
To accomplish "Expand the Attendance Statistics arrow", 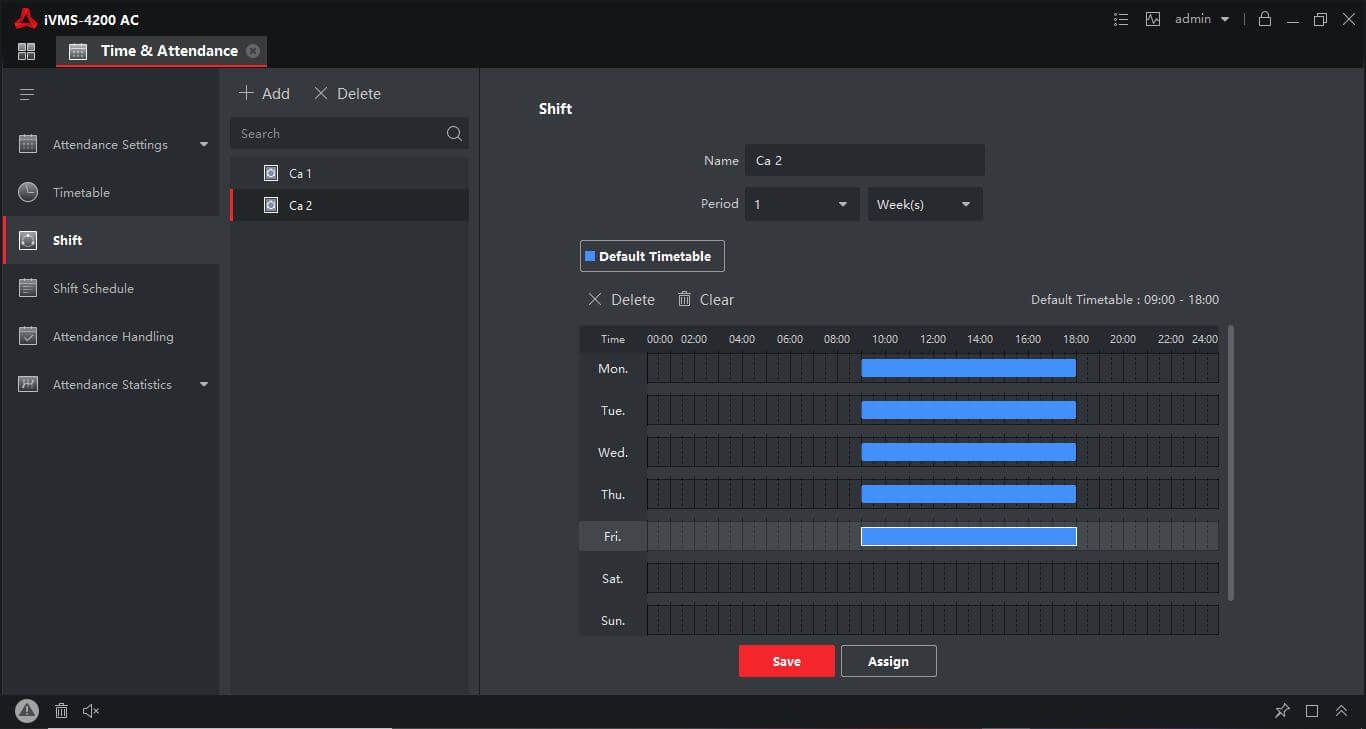I will [204, 384].
